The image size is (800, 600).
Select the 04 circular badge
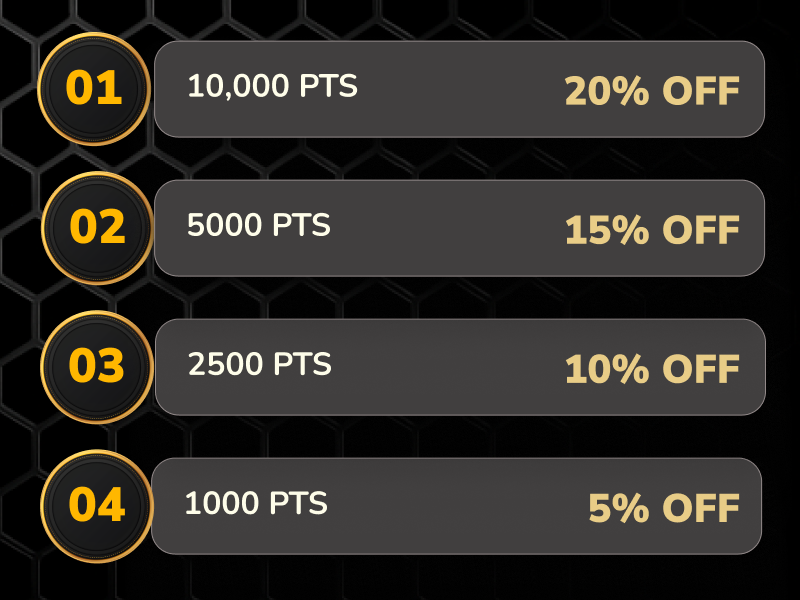click(96, 506)
